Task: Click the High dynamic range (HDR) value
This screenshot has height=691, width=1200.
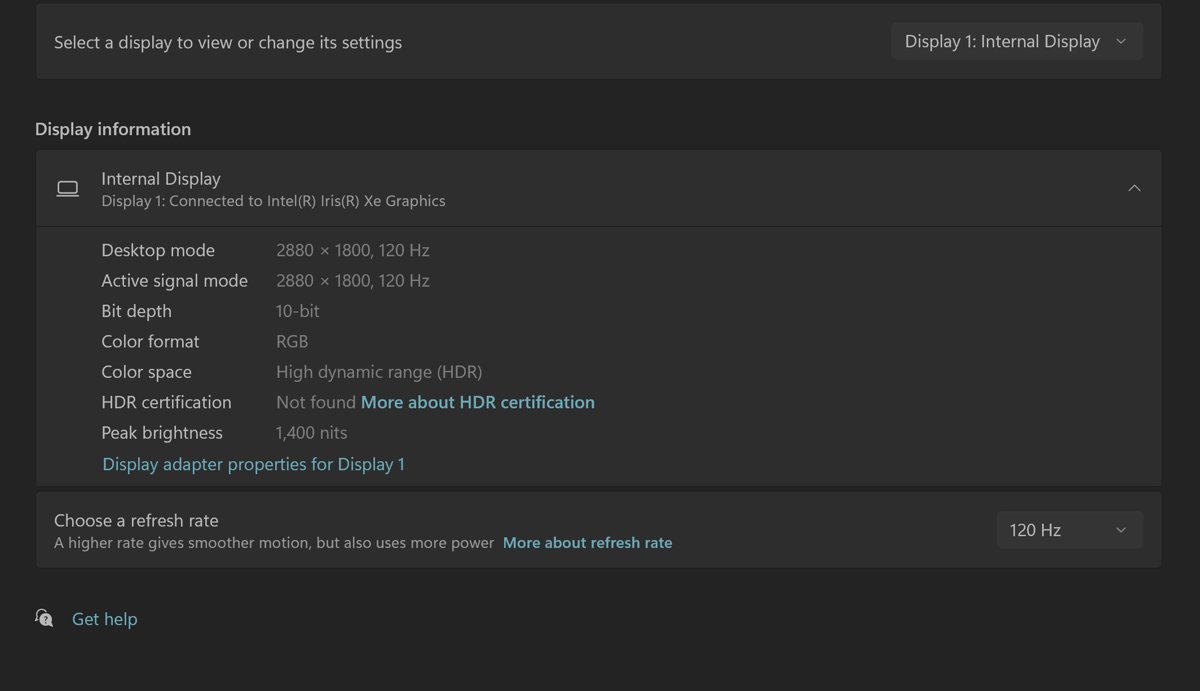Action: [379, 372]
